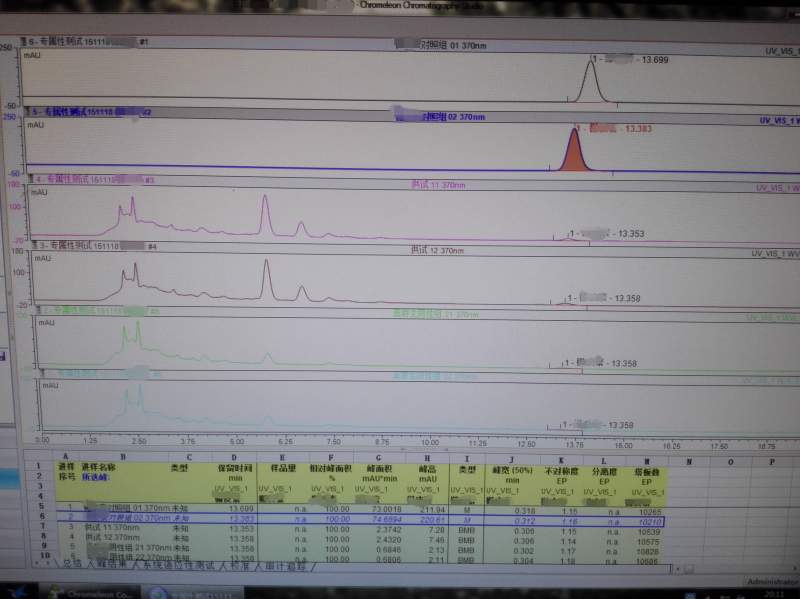Image resolution: width=800 pixels, height=599 pixels.
Task: Select the cell with value 10265
Action: click(646, 512)
